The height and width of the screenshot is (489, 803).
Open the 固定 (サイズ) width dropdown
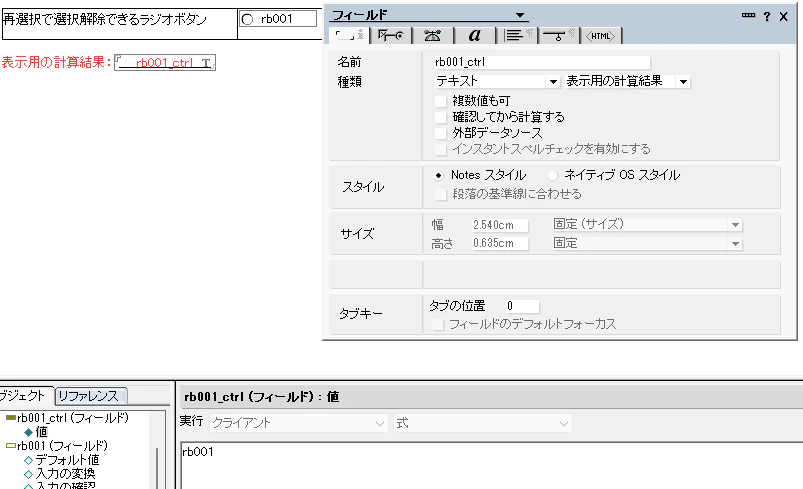(735, 225)
